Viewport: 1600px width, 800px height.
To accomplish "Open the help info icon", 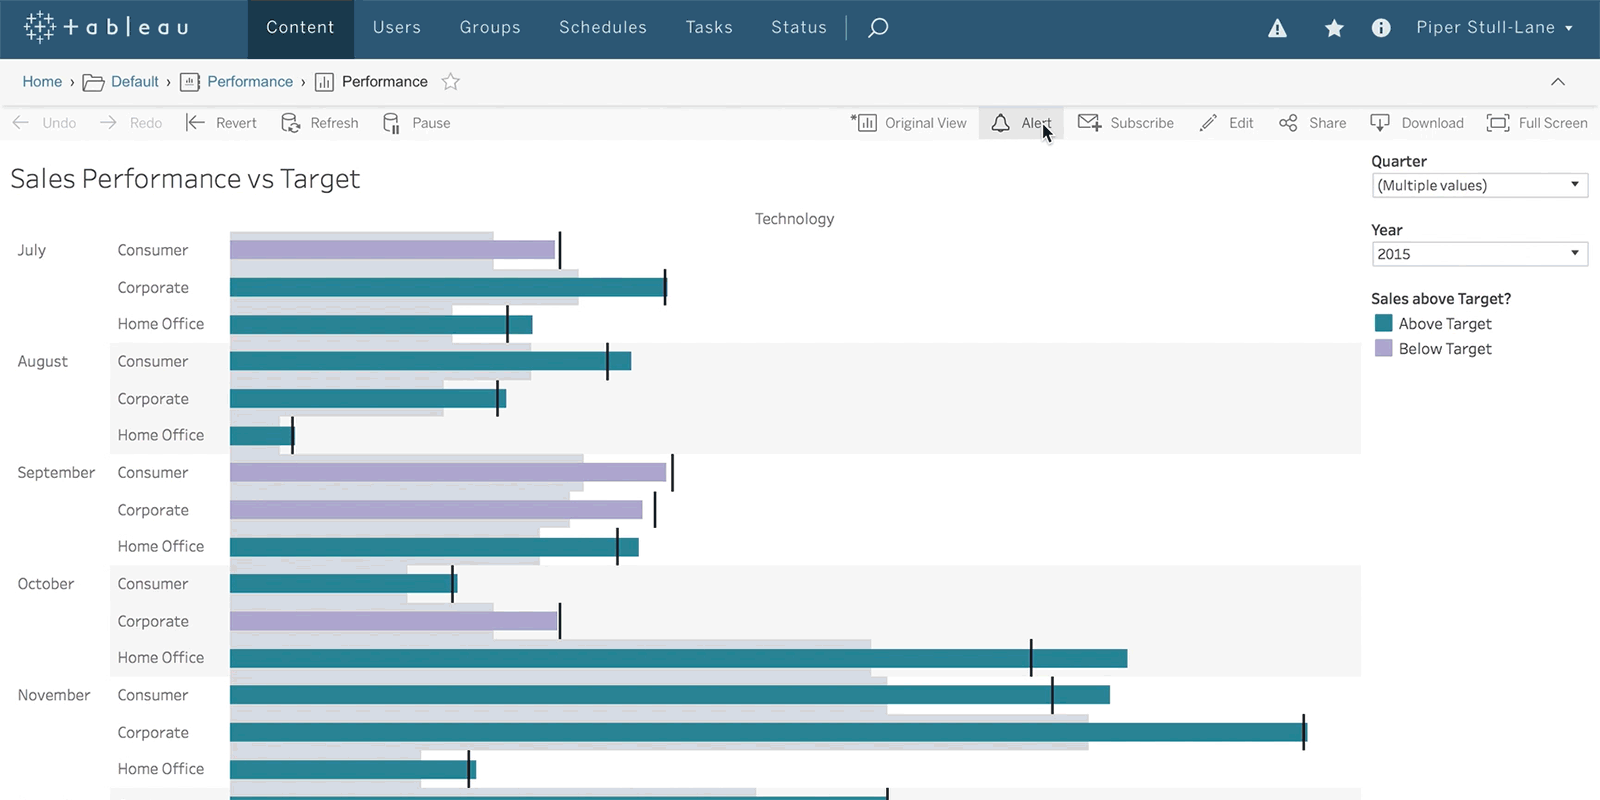I will click(1381, 28).
